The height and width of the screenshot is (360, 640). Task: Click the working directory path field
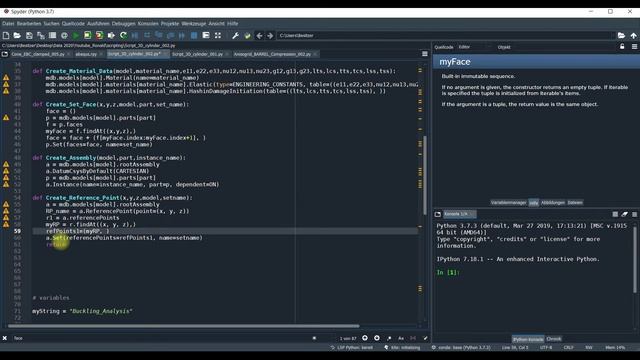tap(446, 36)
